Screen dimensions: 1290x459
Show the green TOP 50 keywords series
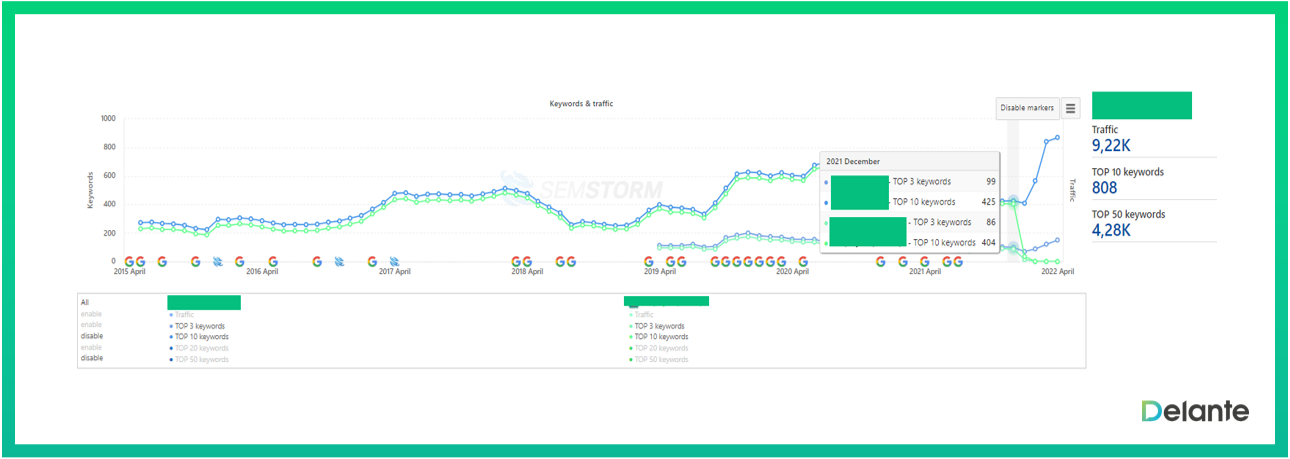[x=660, y=359]
